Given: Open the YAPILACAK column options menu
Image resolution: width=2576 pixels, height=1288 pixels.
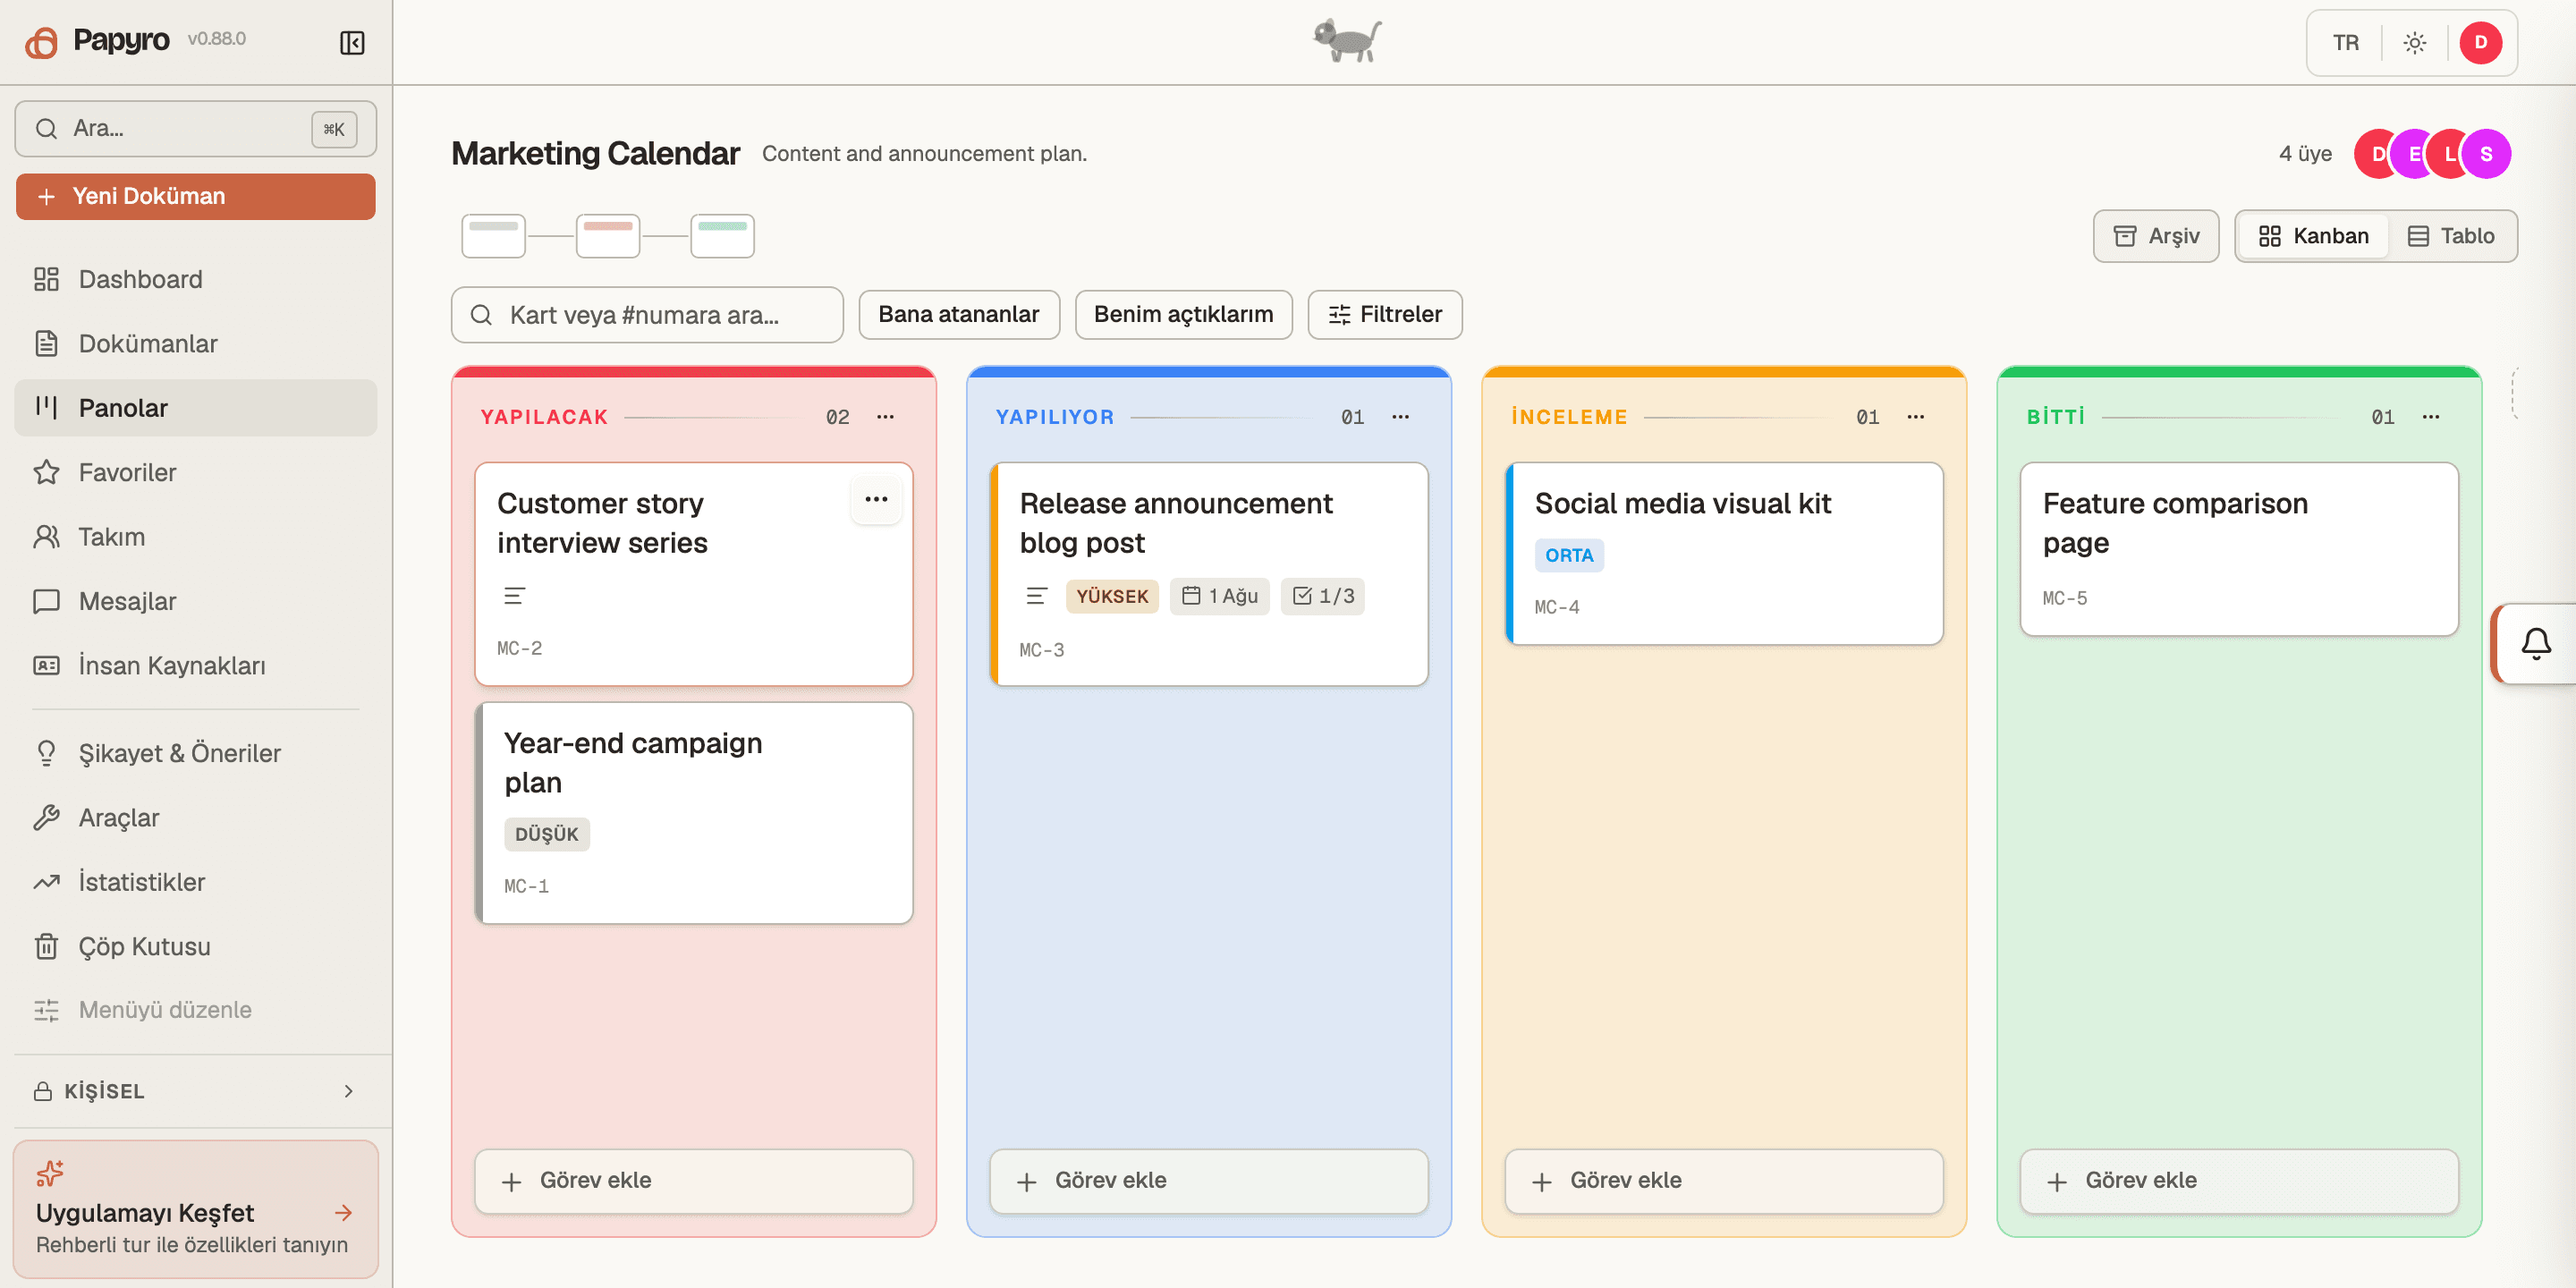Looking at the screenshot, I should click(x=885, y=417).
